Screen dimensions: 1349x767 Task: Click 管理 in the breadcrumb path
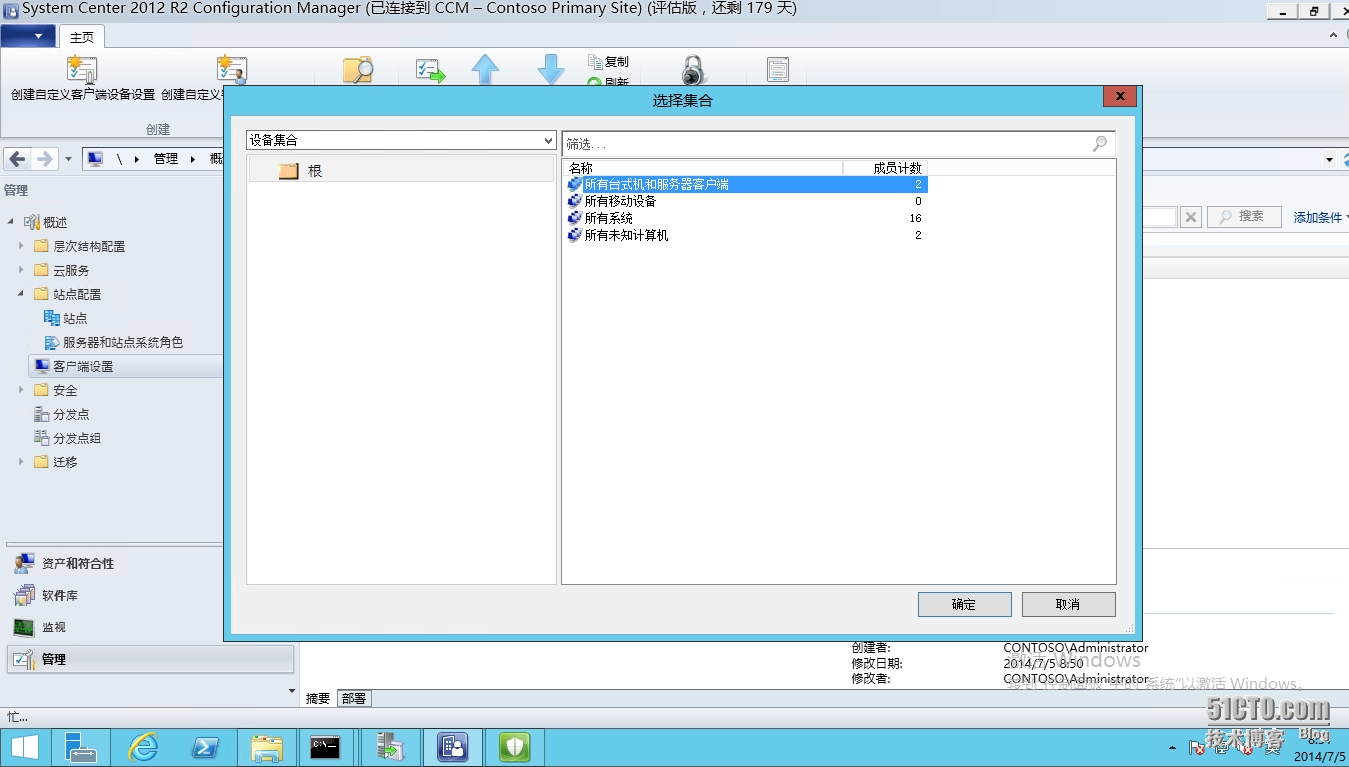(166, 159)
